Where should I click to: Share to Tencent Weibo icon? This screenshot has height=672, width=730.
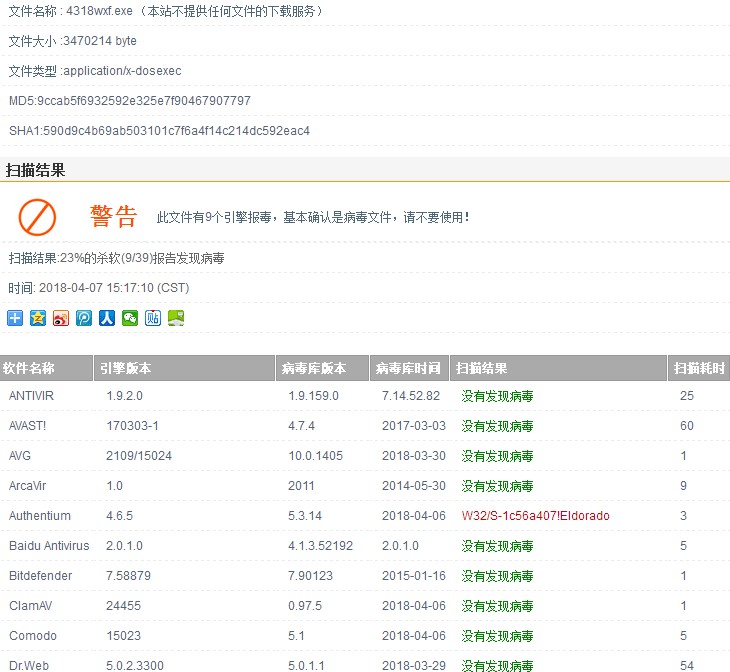point(84,318)
